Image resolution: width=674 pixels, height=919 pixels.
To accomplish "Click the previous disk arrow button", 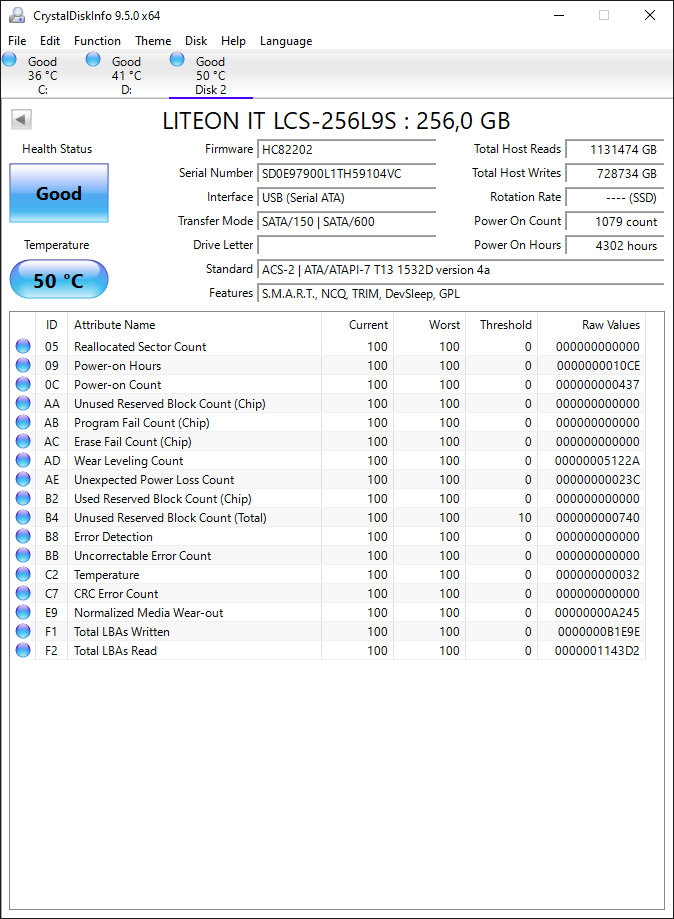I will pyautogui.click(x=21, y=120).
